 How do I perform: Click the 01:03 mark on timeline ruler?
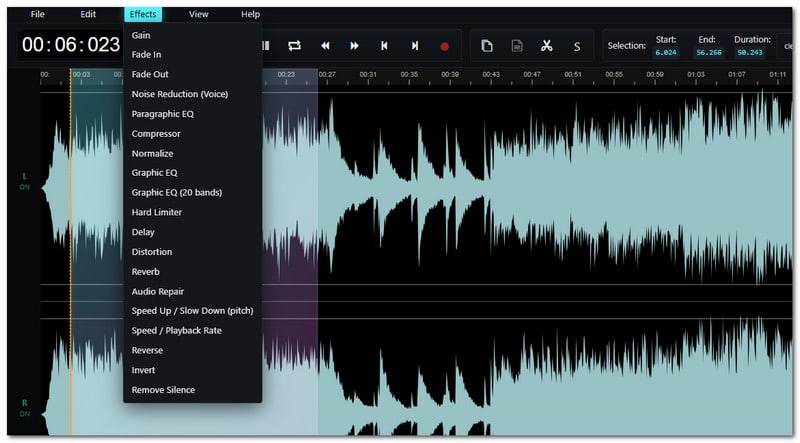695,75
